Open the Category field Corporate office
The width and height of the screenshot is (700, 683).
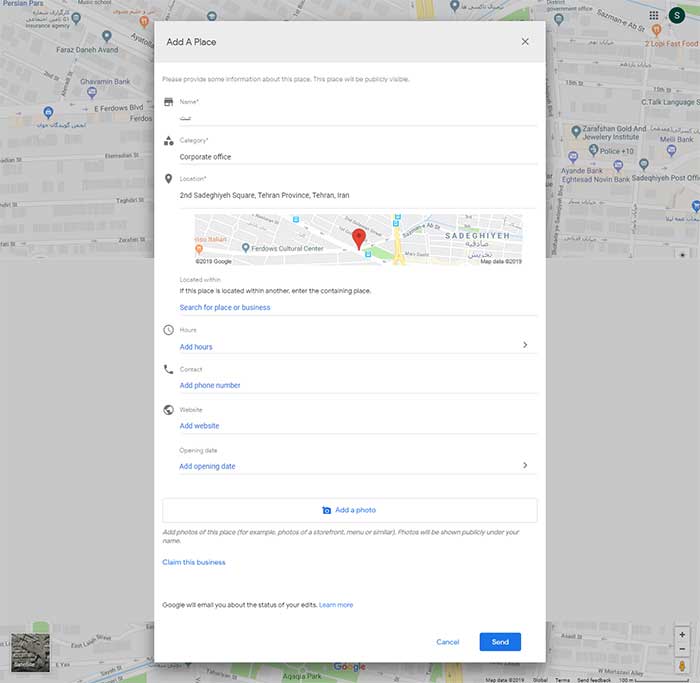358,157
